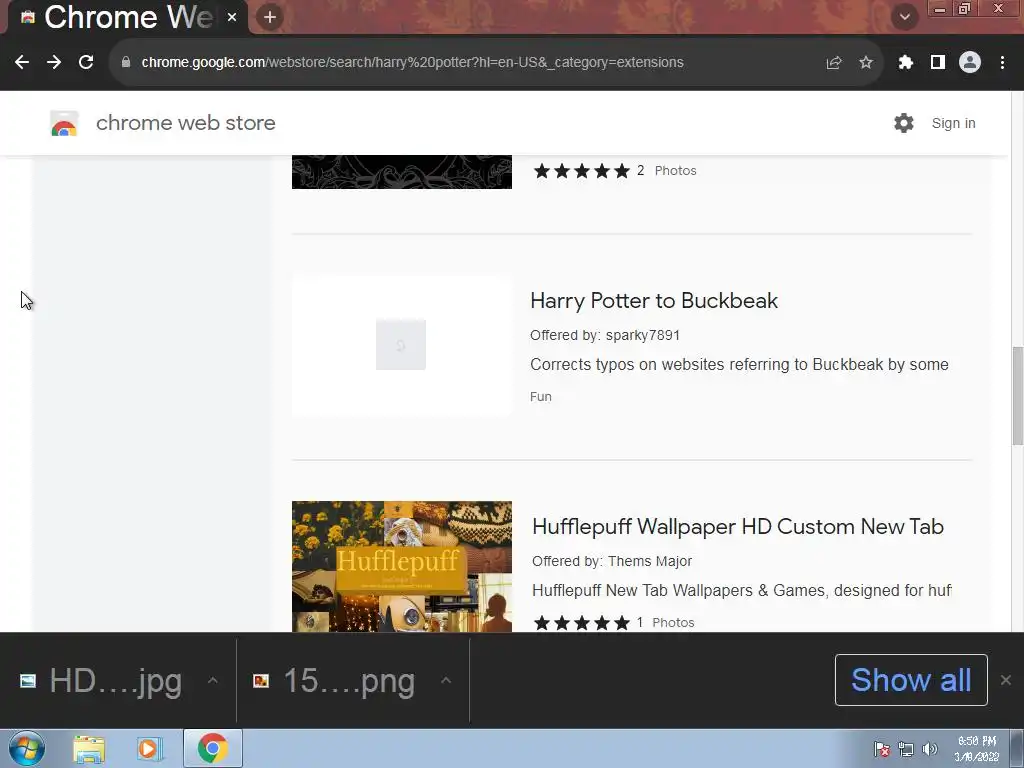
Task: Close the downloads bar
Action: (1006, 680)
